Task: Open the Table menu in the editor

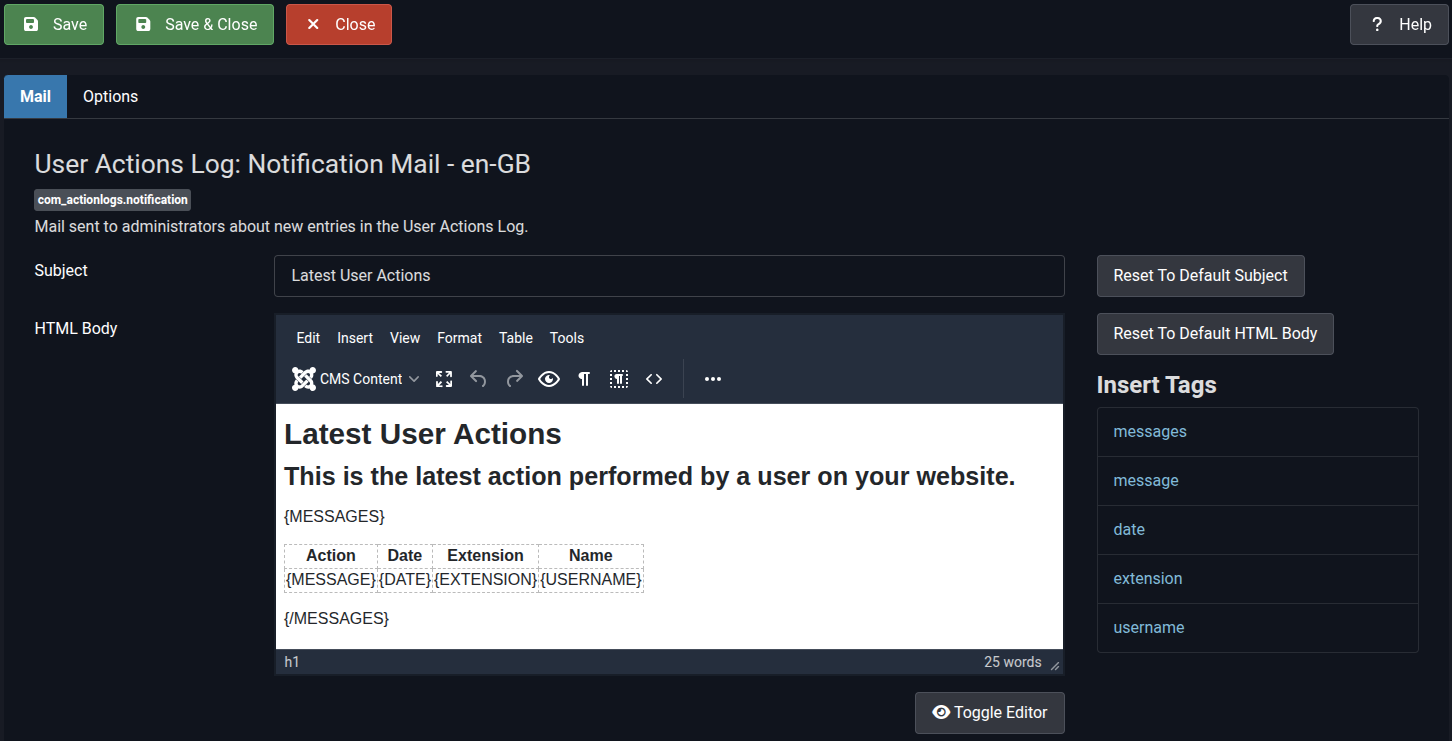Action: point(515,338)
